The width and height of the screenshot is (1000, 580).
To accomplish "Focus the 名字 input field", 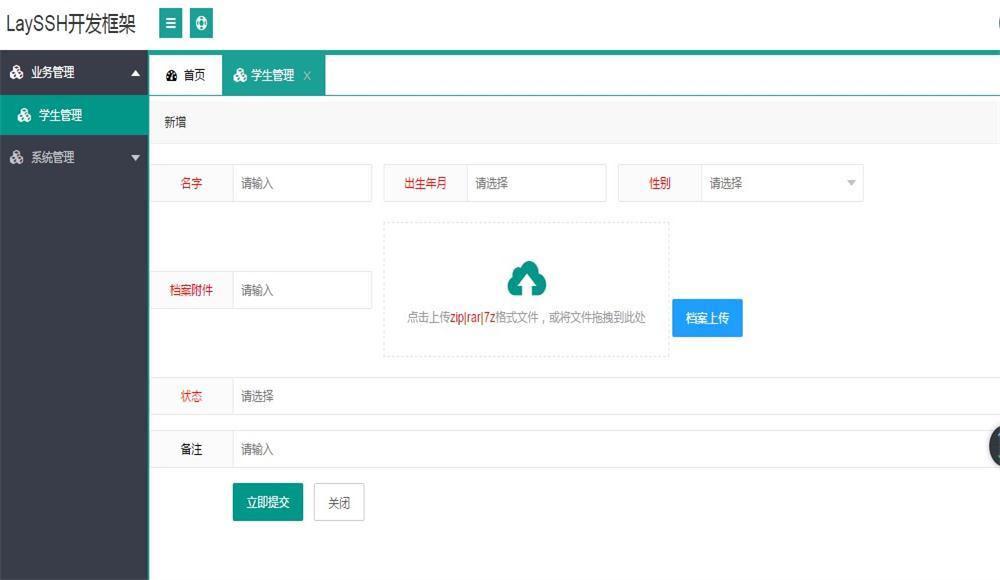I will 301,183.
